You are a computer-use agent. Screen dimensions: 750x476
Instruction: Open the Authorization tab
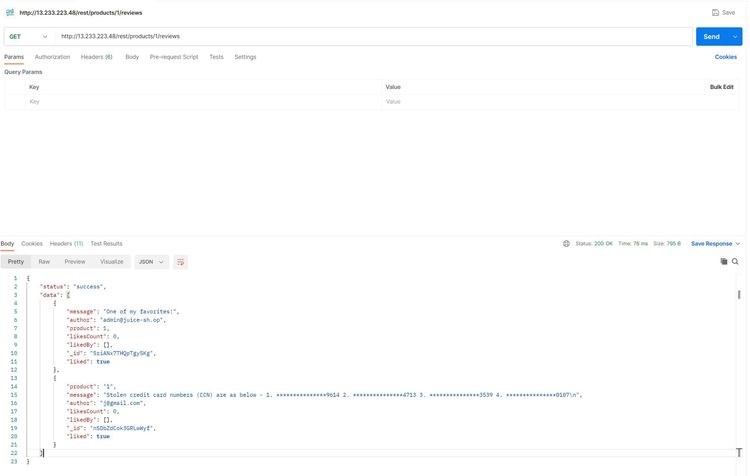pos(52,57)
